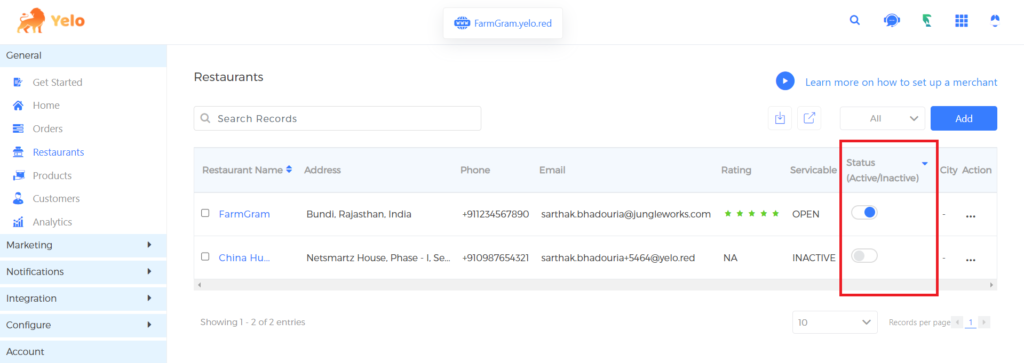Tick the FarmGram row checkbox
The image size is (1024, 363).
(x=205, y=213)
